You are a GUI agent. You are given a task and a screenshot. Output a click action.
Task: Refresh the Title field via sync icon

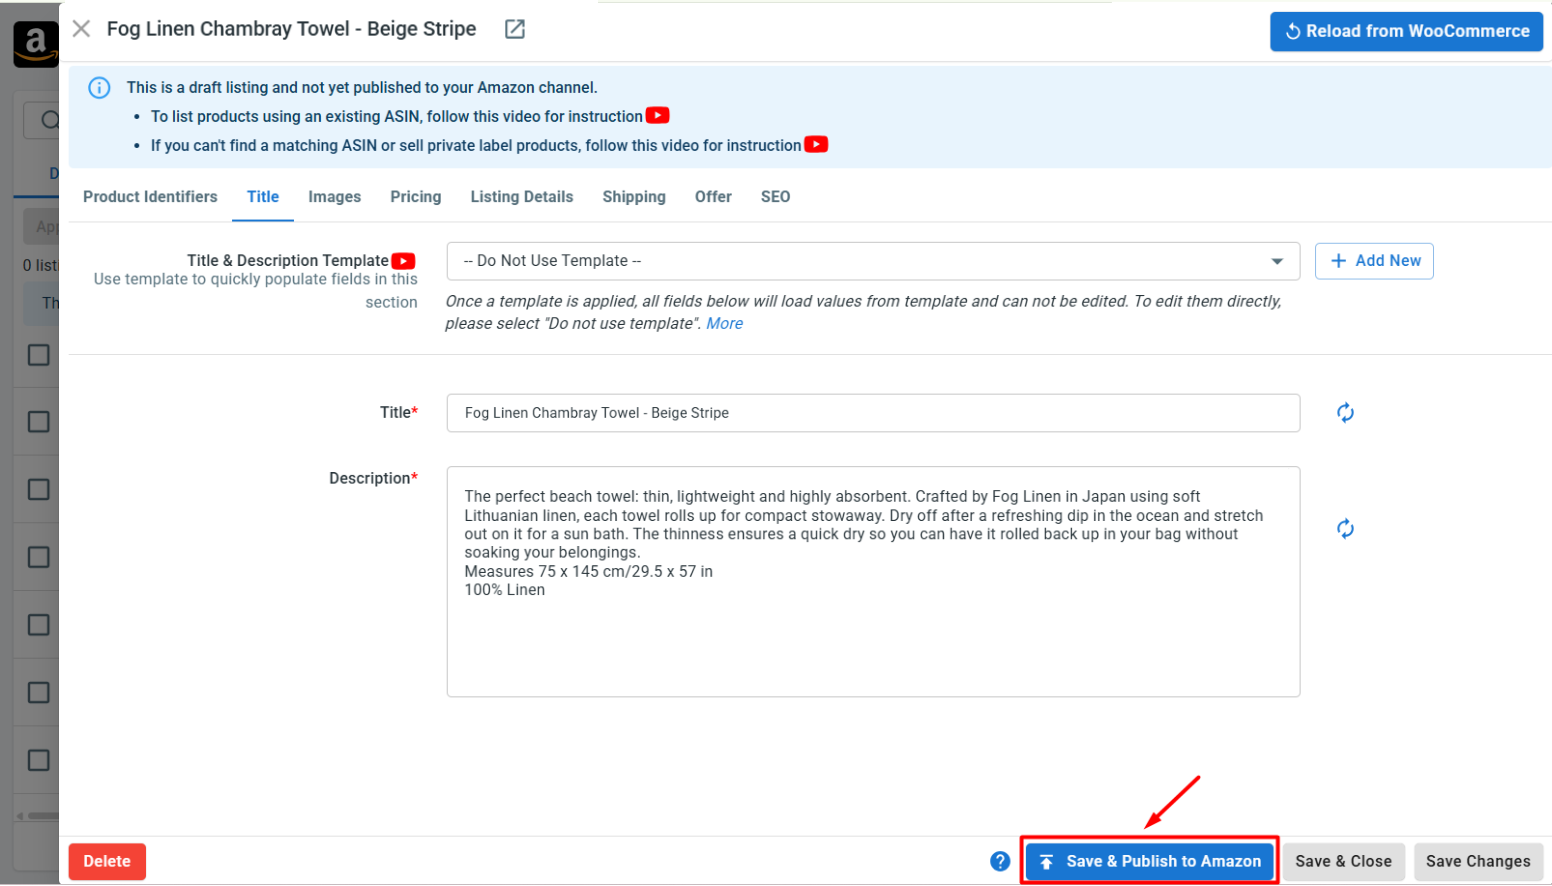(1345, 413)
